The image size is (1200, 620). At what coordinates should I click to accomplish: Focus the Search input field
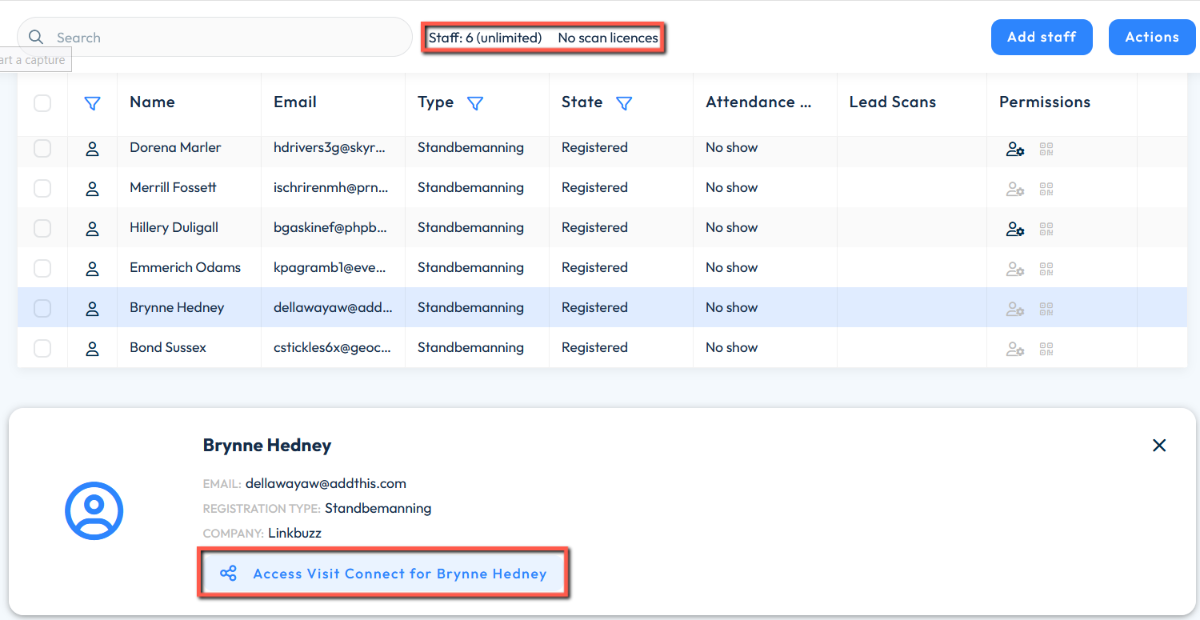[x=215, y=37]
